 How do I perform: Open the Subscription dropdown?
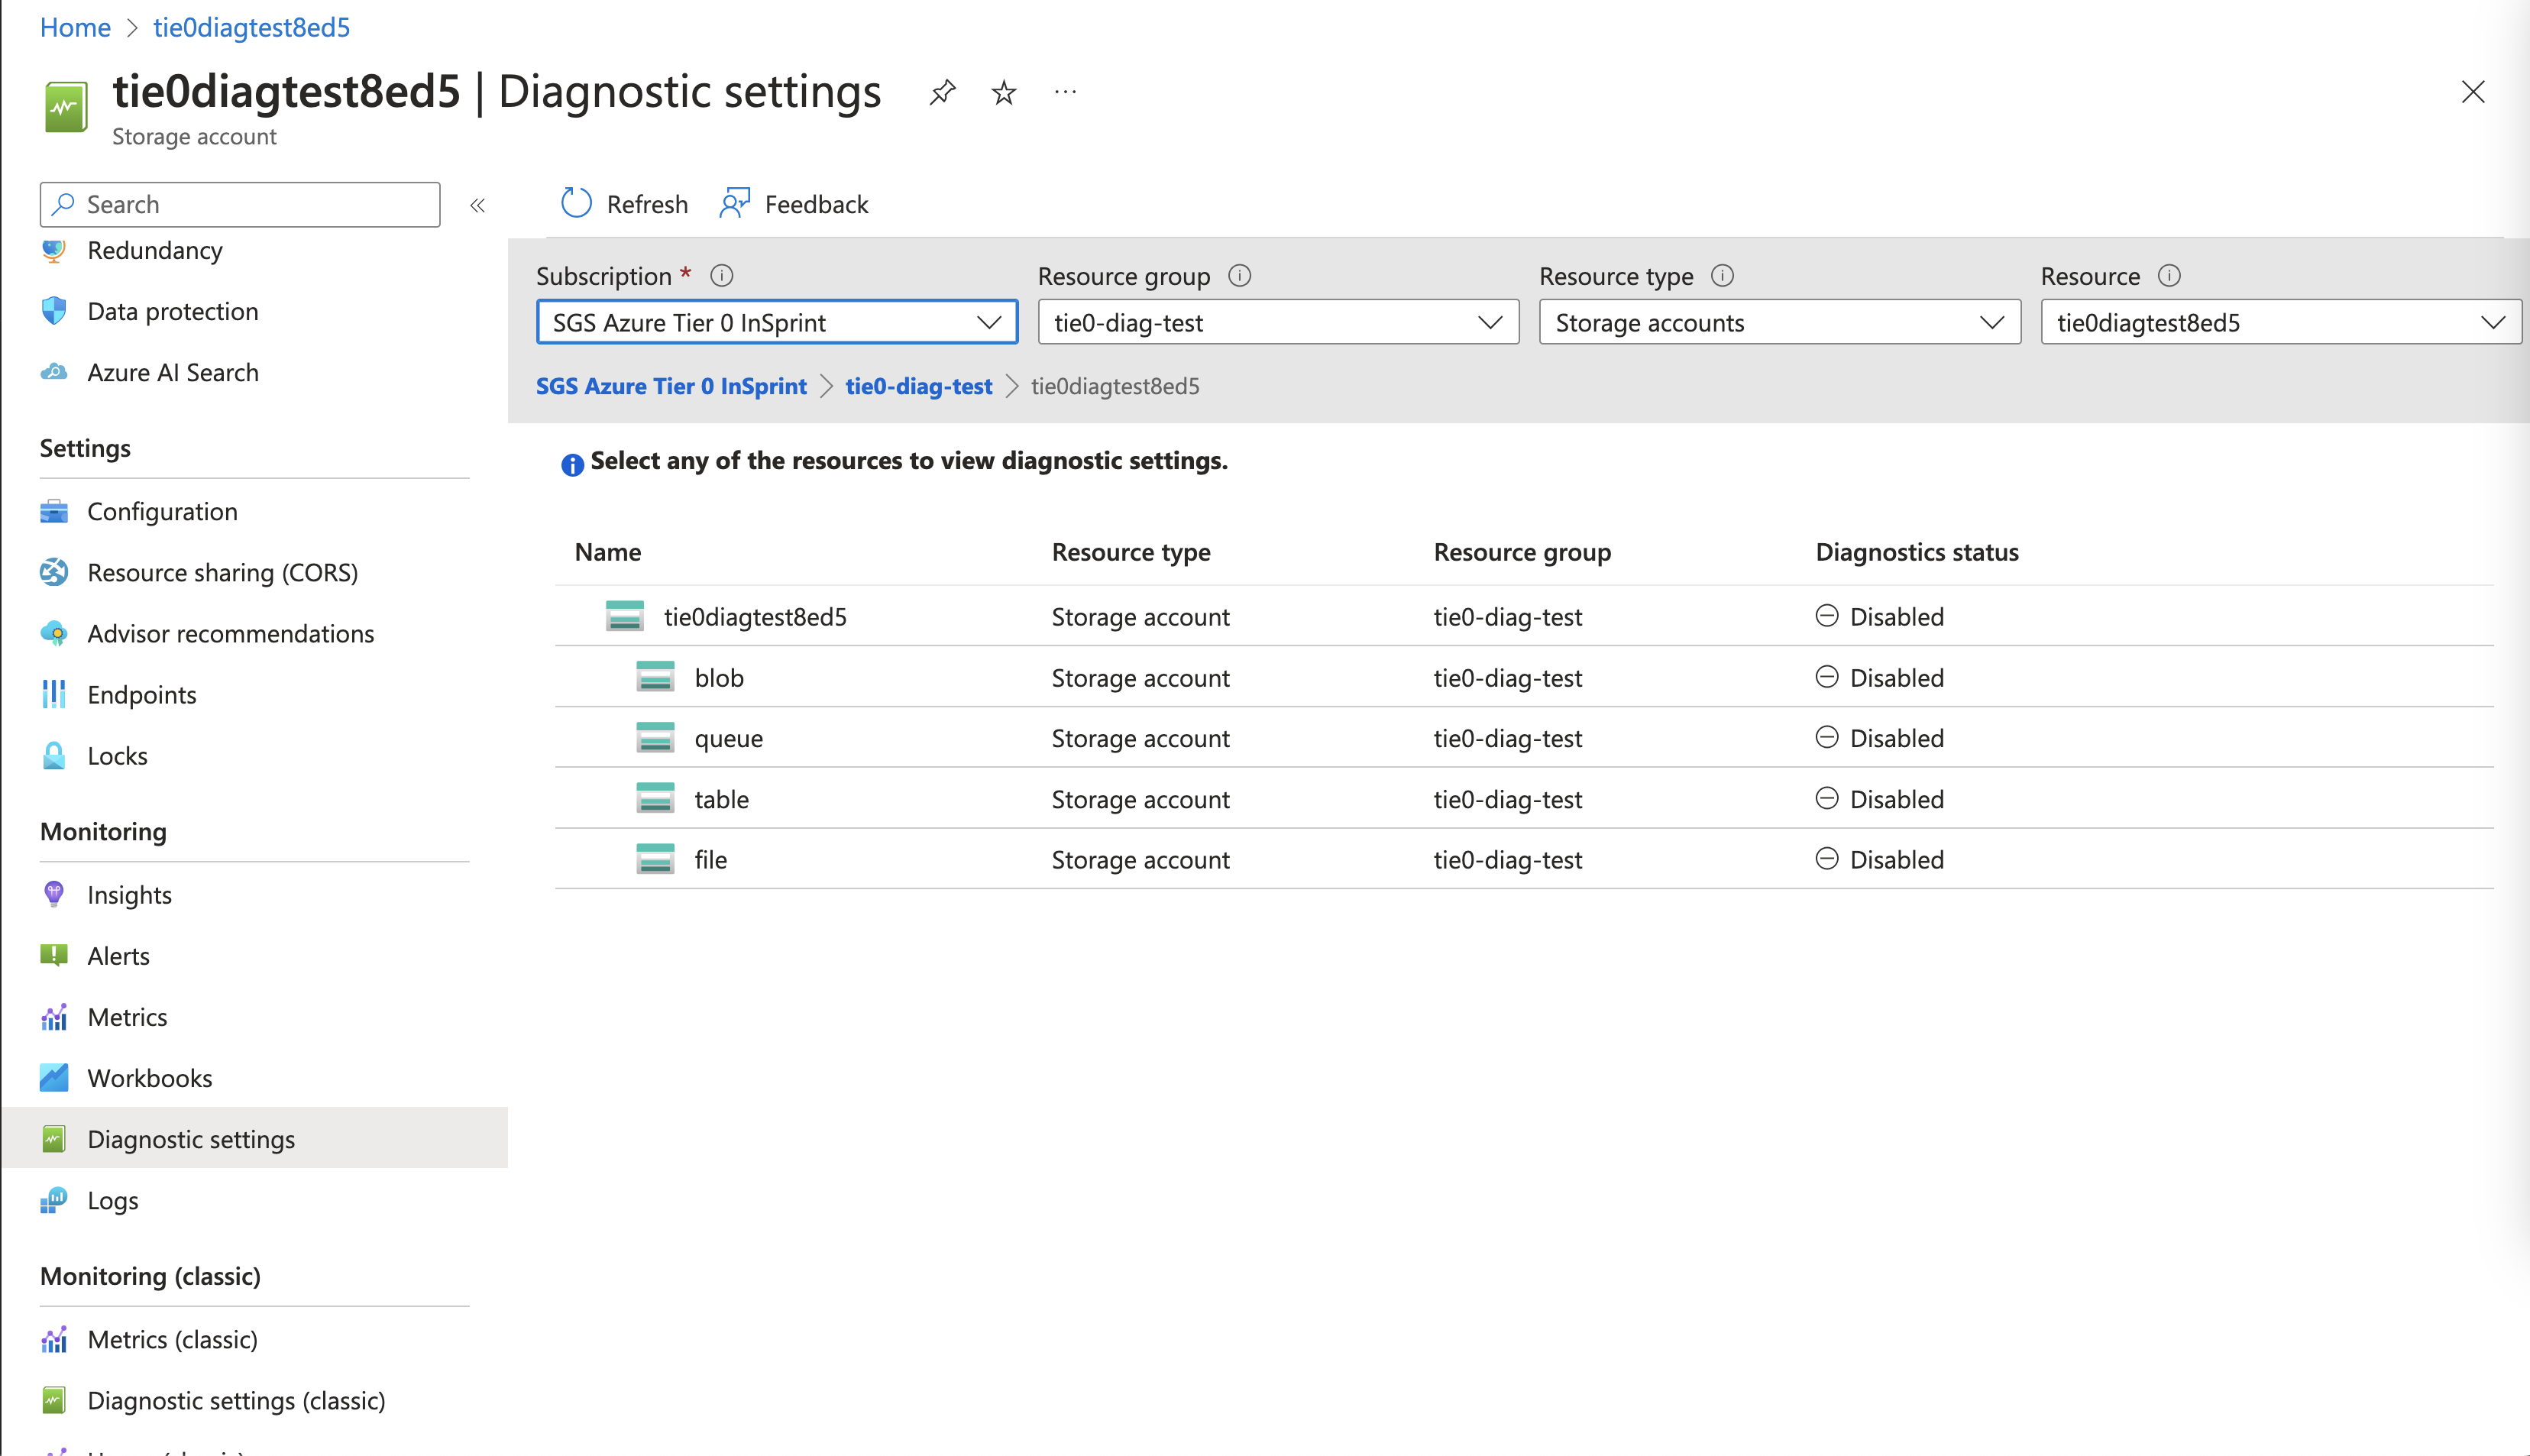click(x=777, y=322)
